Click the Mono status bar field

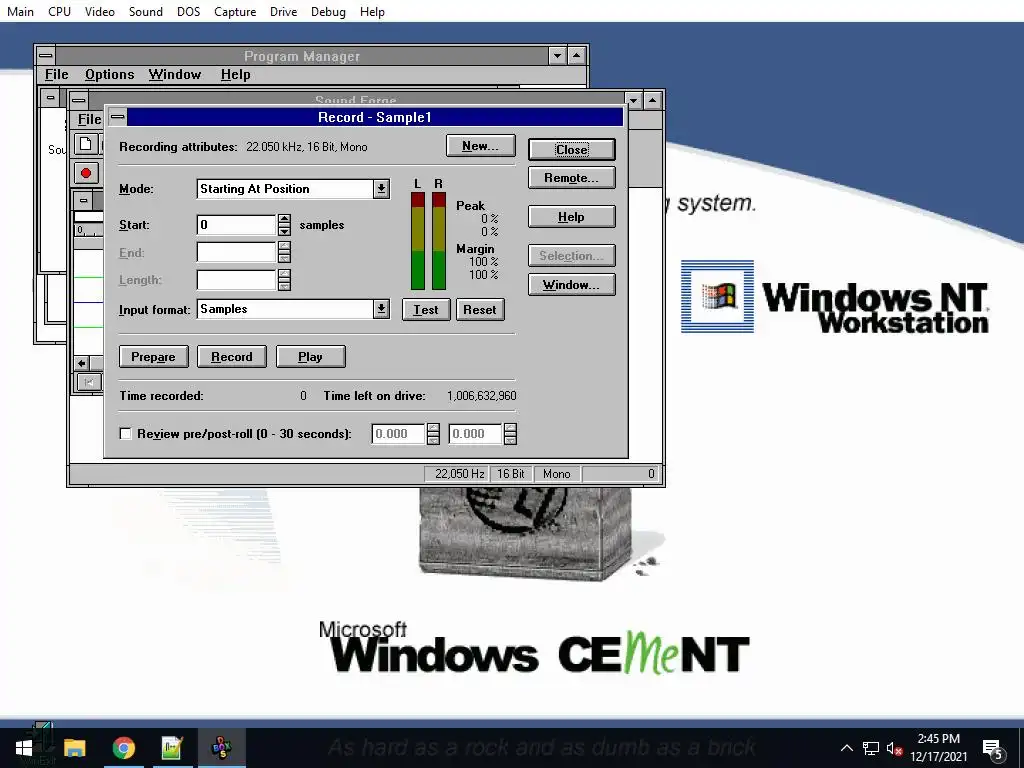pos(557,474)
